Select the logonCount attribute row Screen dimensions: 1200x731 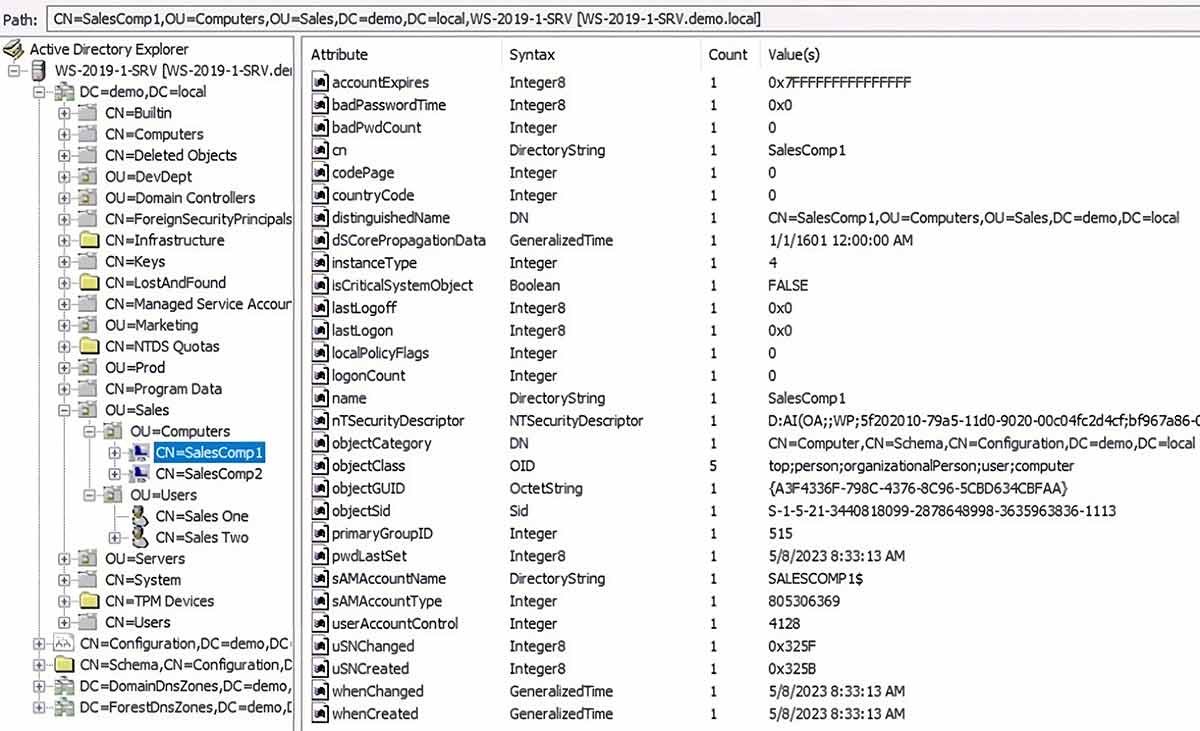751,376
